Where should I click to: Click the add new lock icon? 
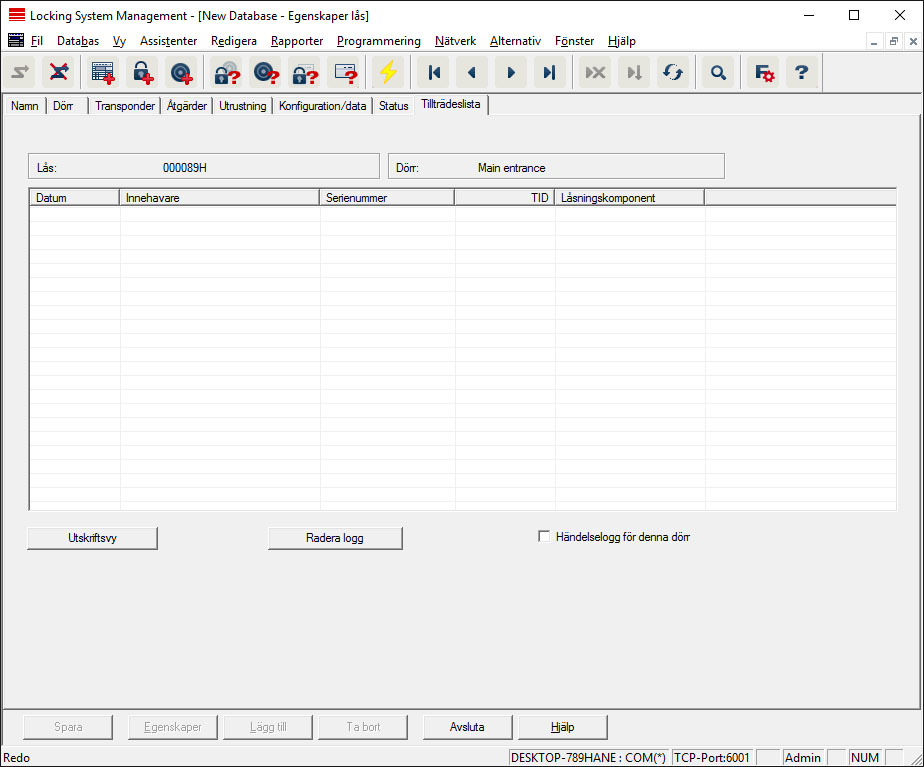[141, 73]
